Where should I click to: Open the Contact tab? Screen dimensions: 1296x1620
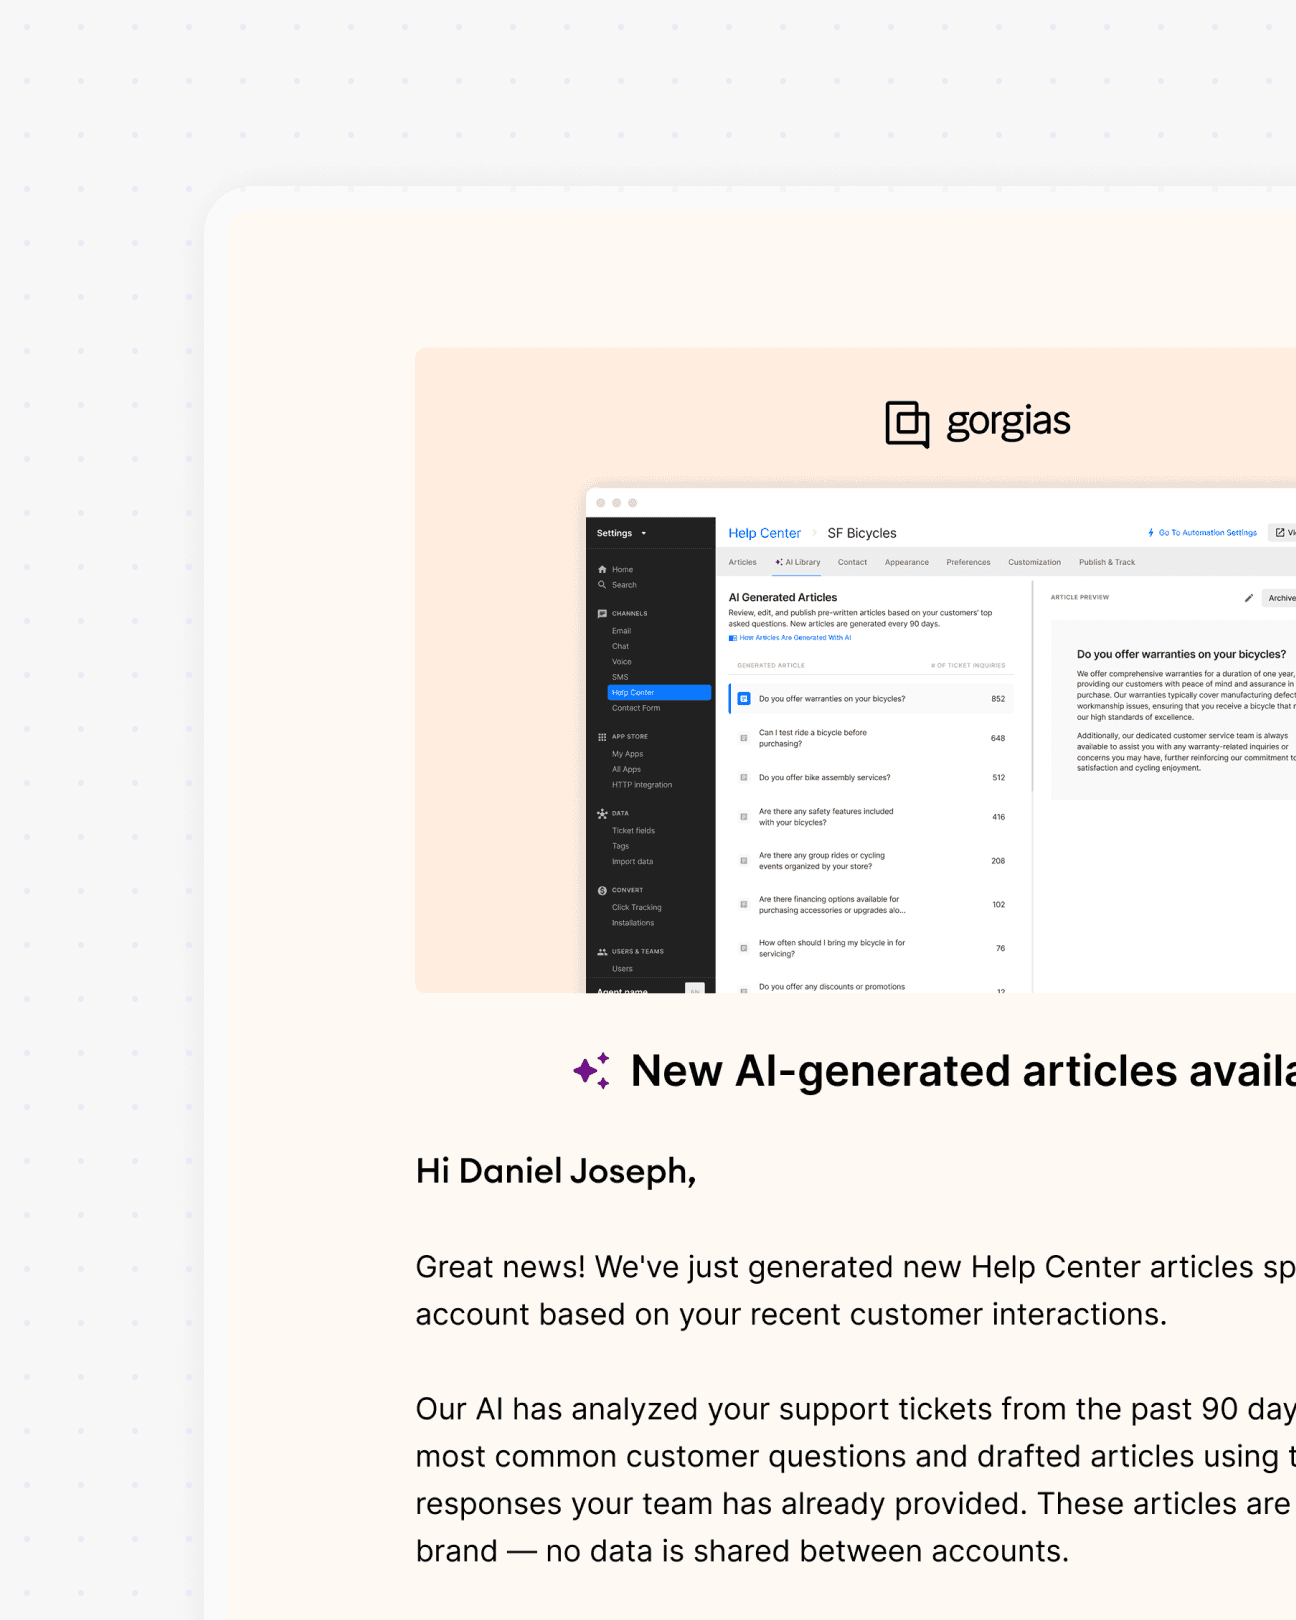852,562
